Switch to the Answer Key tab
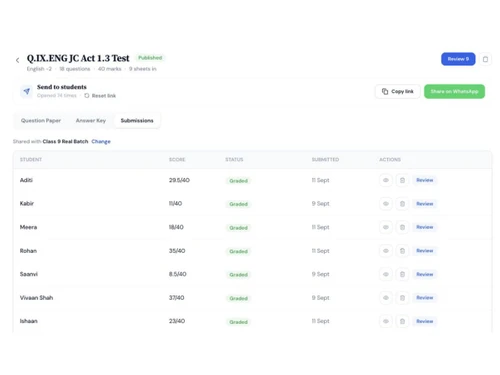This screenshot has height=375, width=500. (x=91, y=120)
